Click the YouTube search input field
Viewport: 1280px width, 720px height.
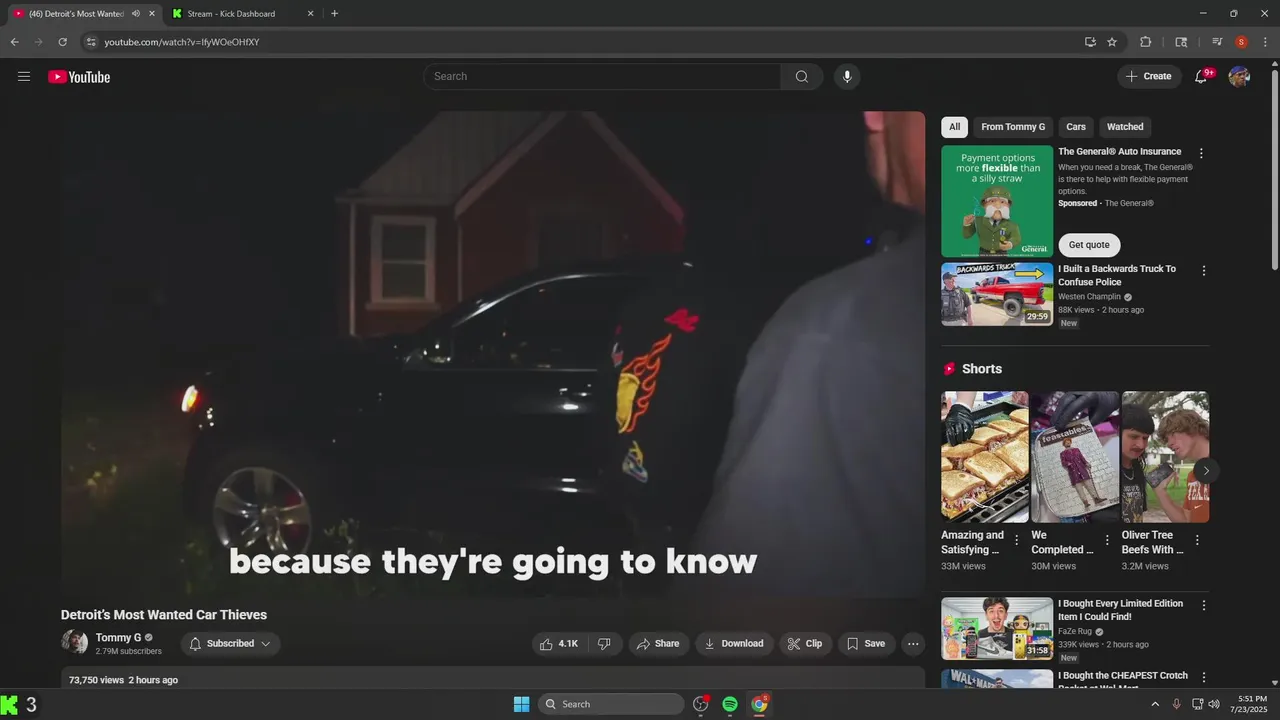602,77
